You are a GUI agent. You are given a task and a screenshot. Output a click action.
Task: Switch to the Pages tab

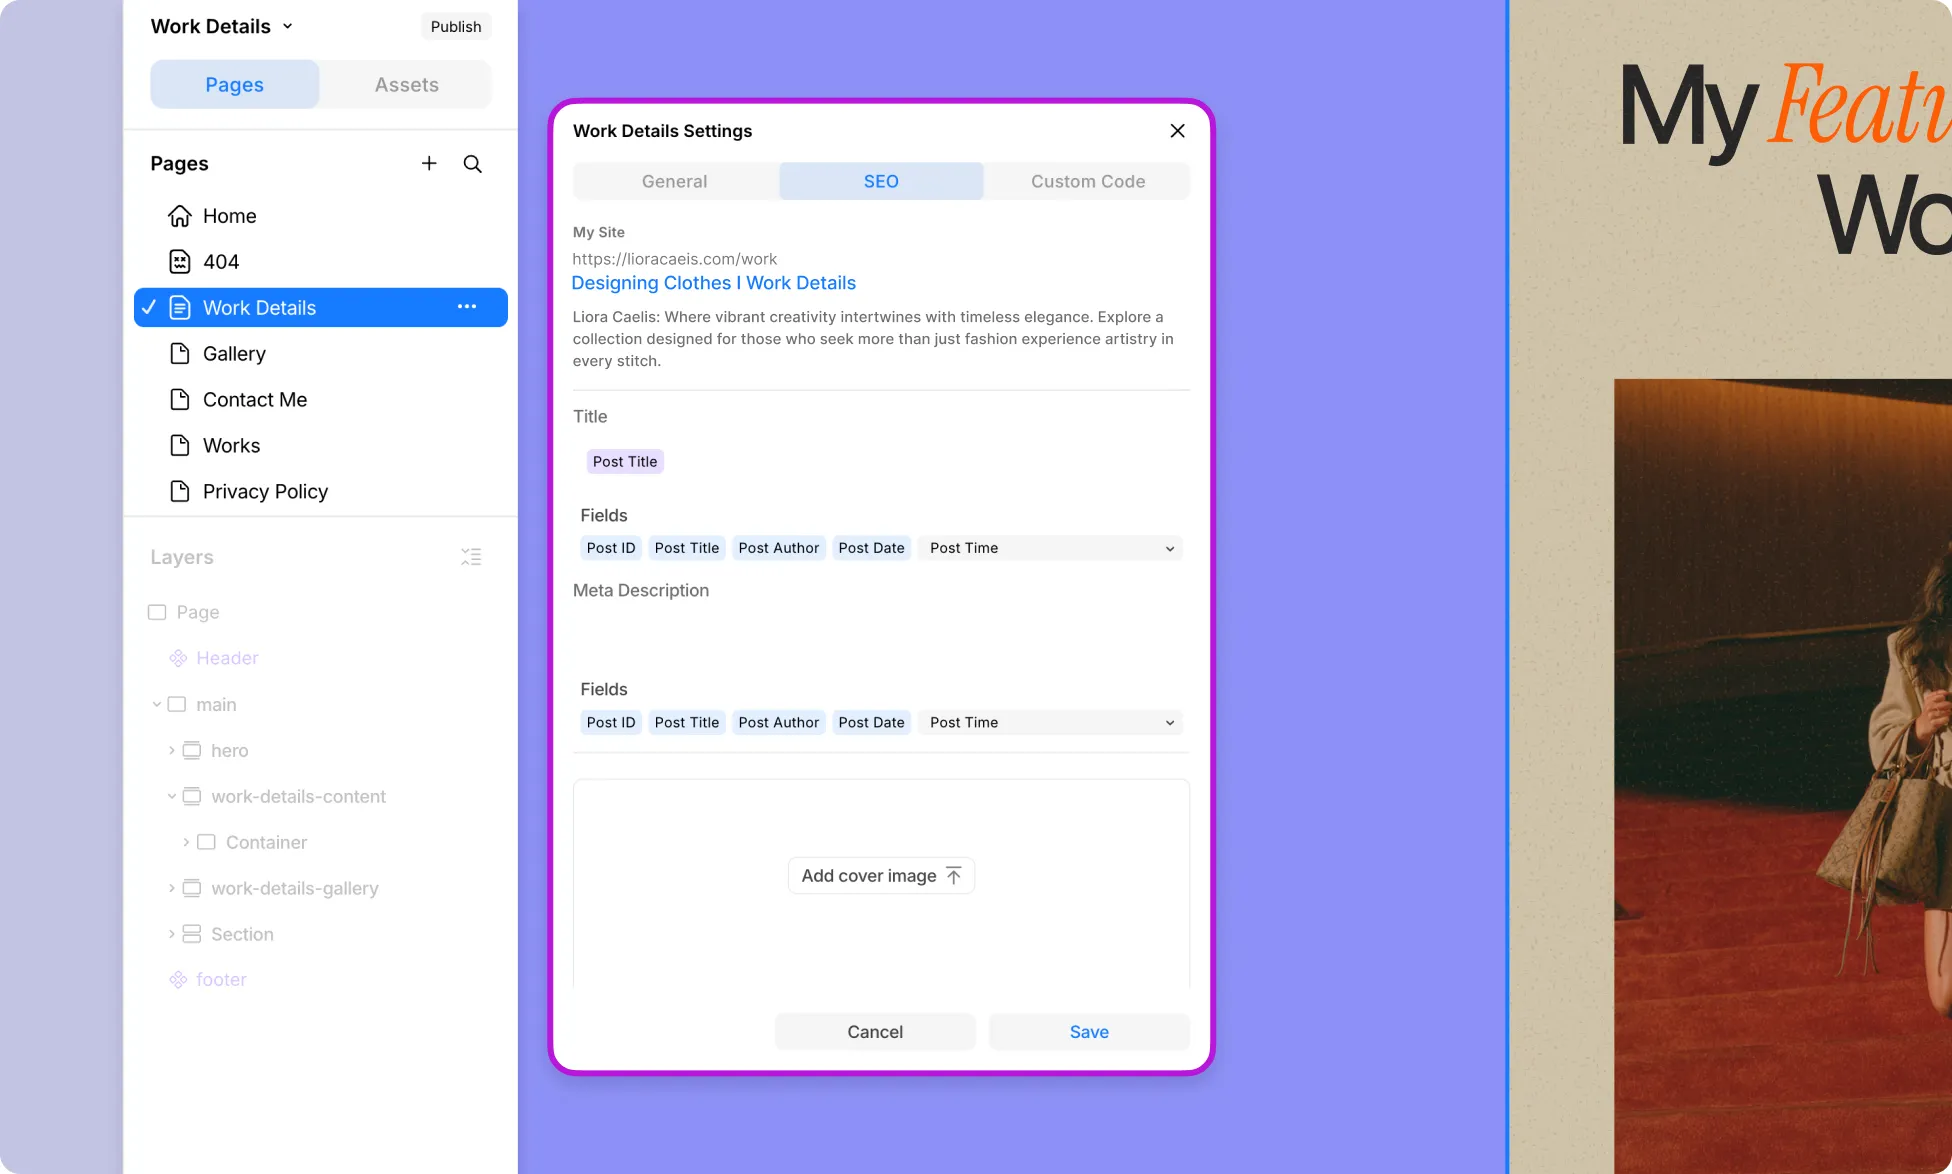point(235,85)
